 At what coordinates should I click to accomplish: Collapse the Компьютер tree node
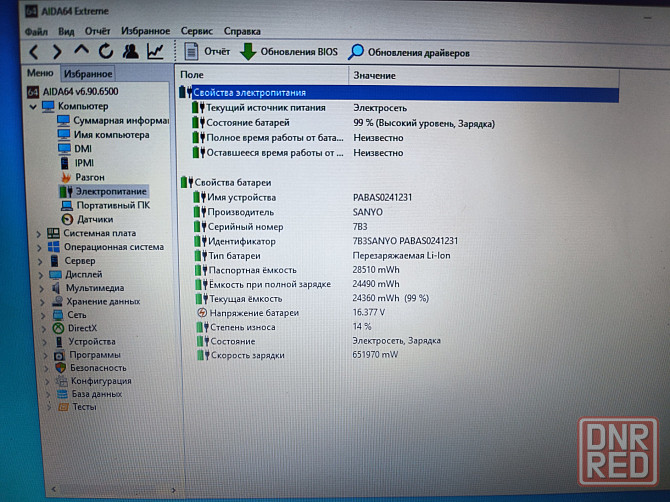click(34, 106)
